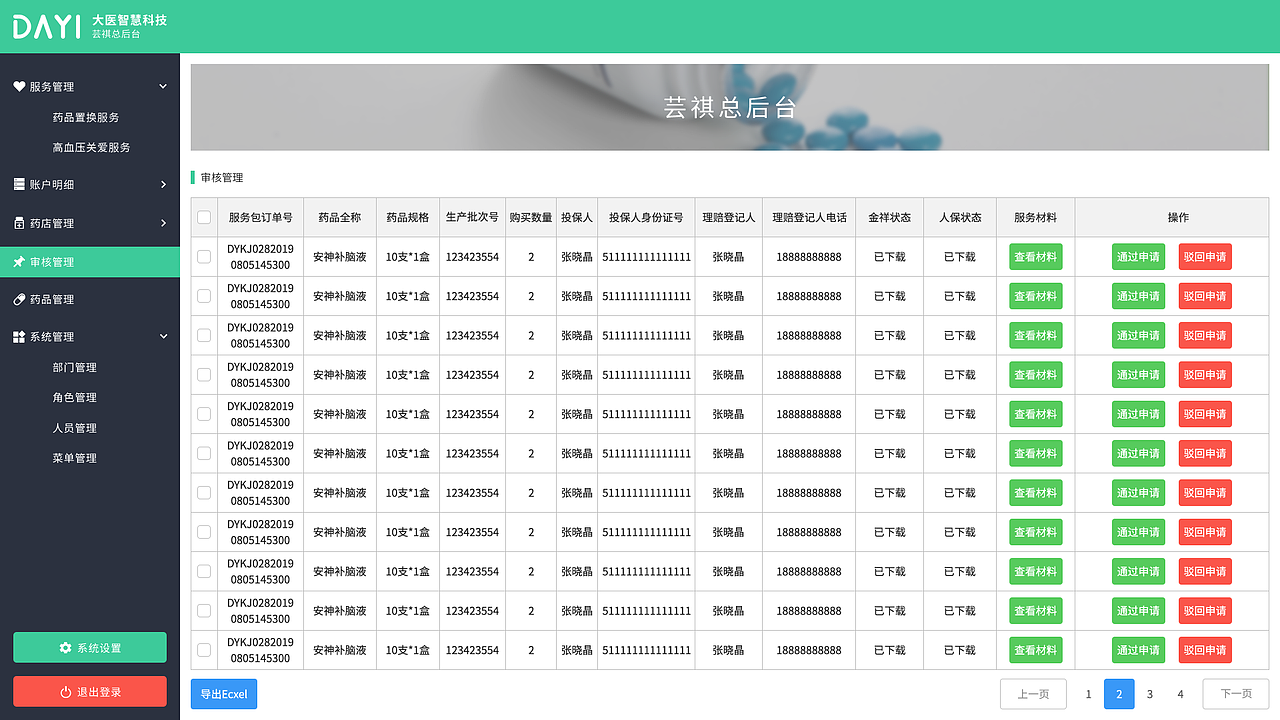The height and width of the screenshot is (720, 1280).
Task: Click the power icon in 退出登录
Action: (65, 692)
